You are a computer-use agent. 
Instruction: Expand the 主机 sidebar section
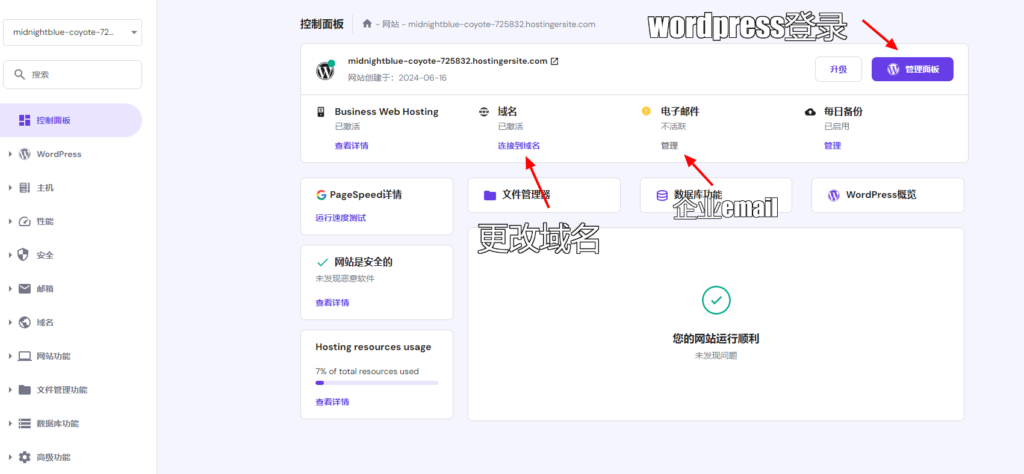tap(11, 187)
